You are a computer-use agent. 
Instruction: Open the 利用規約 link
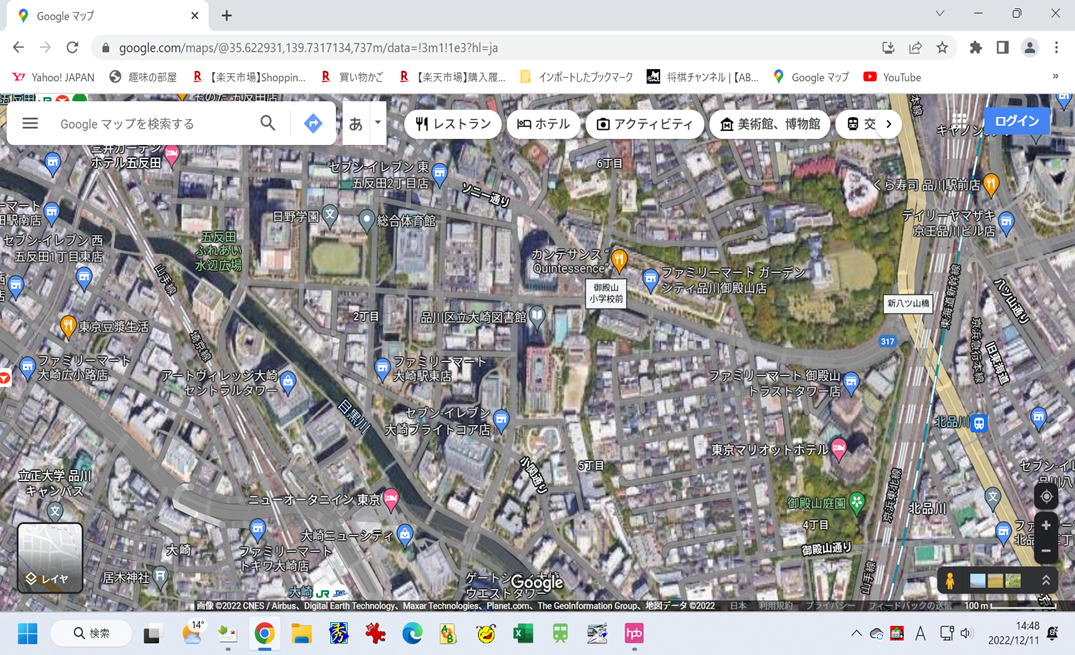pyautogui.click(x=775, y=606)
